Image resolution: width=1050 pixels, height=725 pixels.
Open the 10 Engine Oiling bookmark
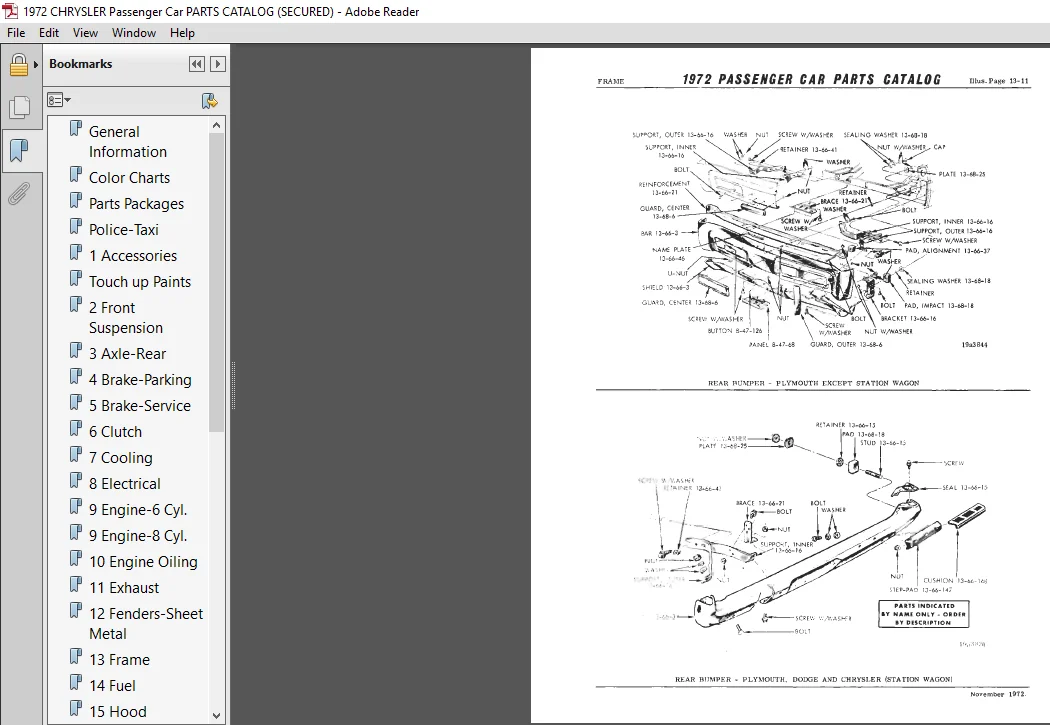pyautogui.click(x=143, y=562)
